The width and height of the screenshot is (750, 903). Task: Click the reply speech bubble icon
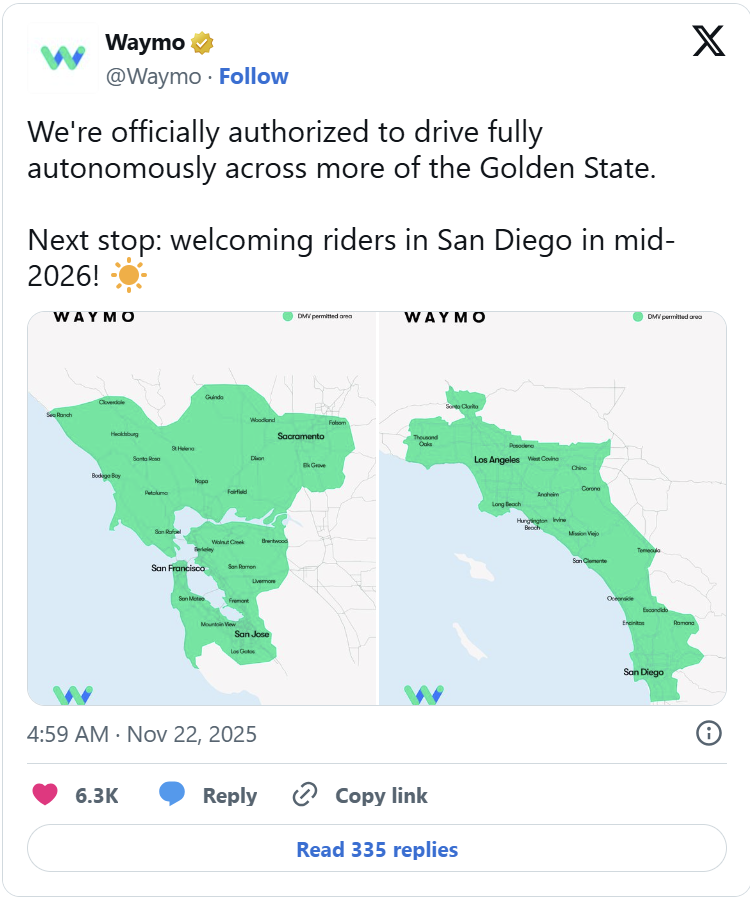point(172,795)
